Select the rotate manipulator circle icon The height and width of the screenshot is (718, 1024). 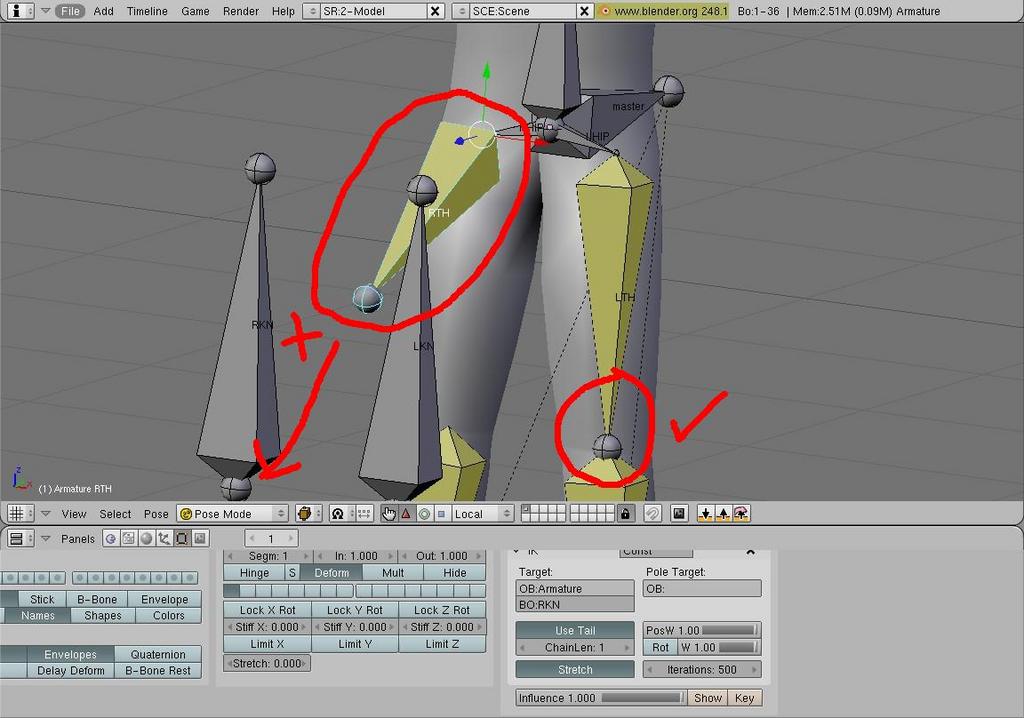click(424, 514)
